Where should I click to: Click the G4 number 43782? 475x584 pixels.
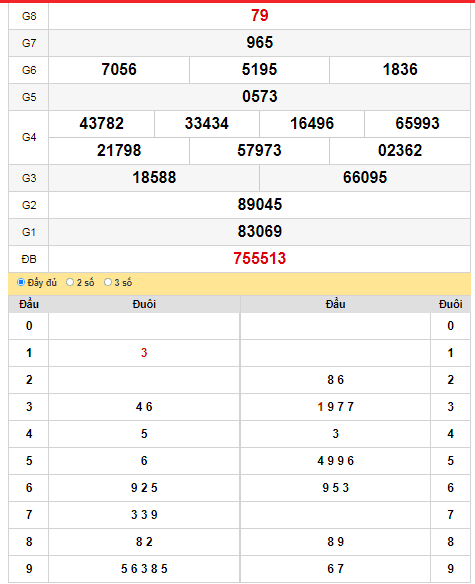pyautogui.click(x=101, y=124)
